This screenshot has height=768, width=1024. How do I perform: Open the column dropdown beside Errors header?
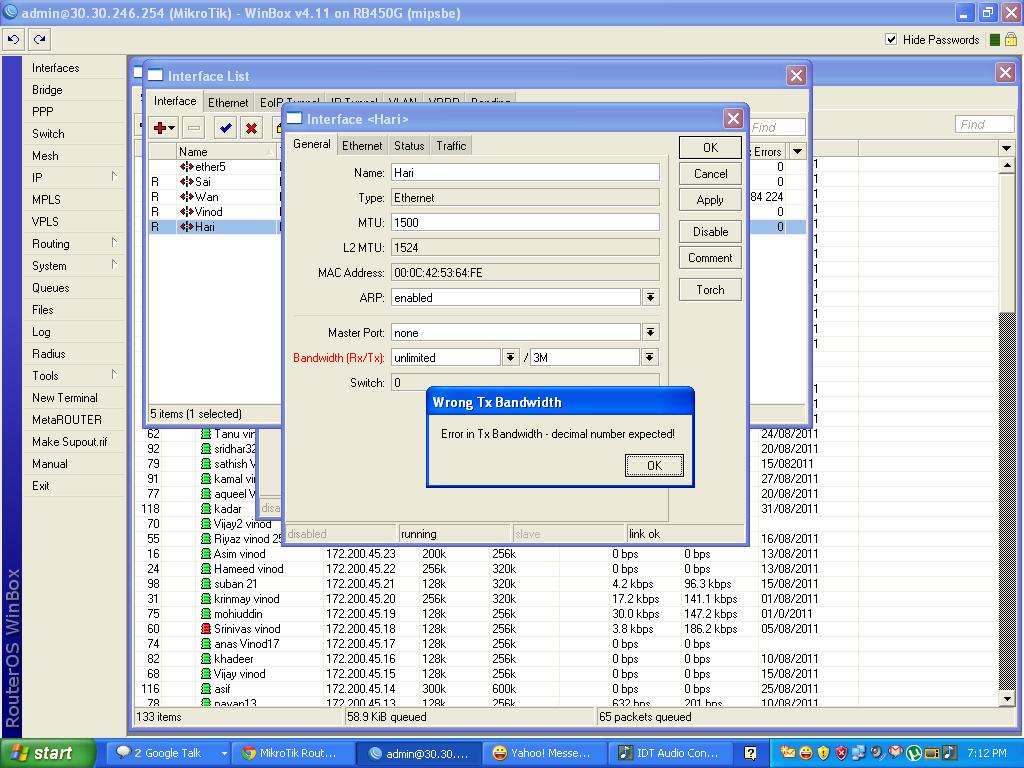coord(797,152)
